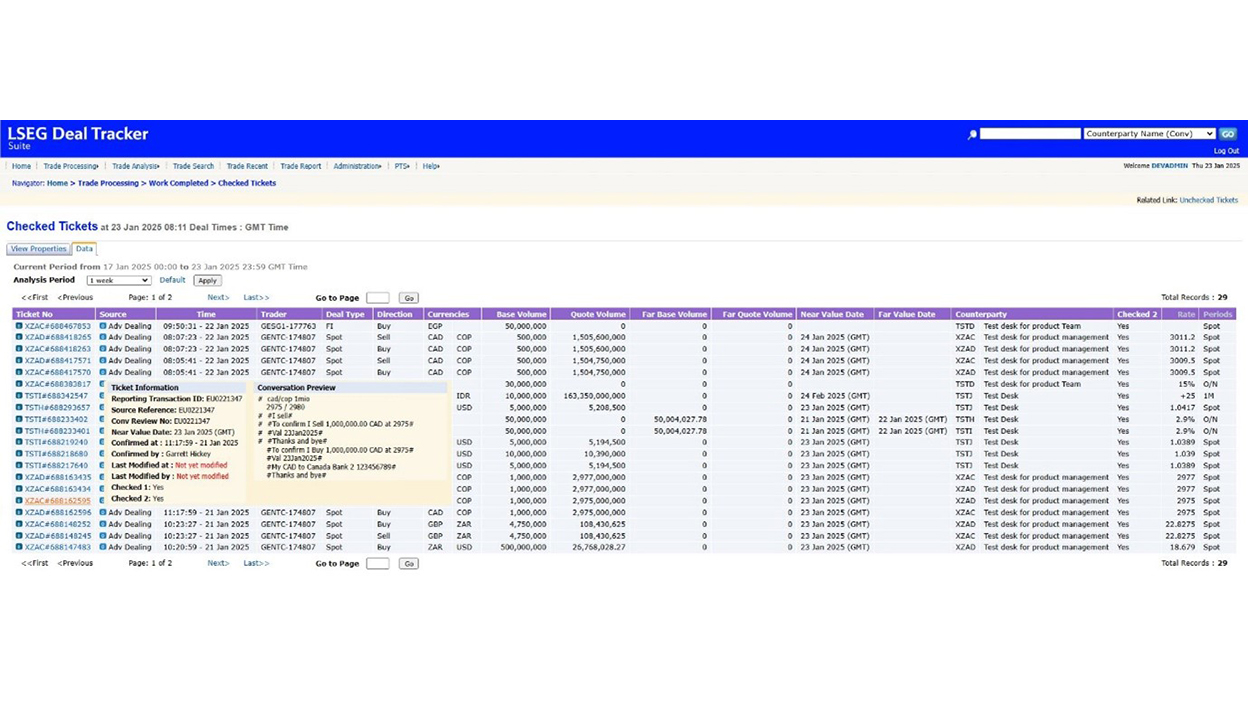Screen dimensions: 1248x702
Task: Go to Next page using top pagination
Action: pos(218,298)
